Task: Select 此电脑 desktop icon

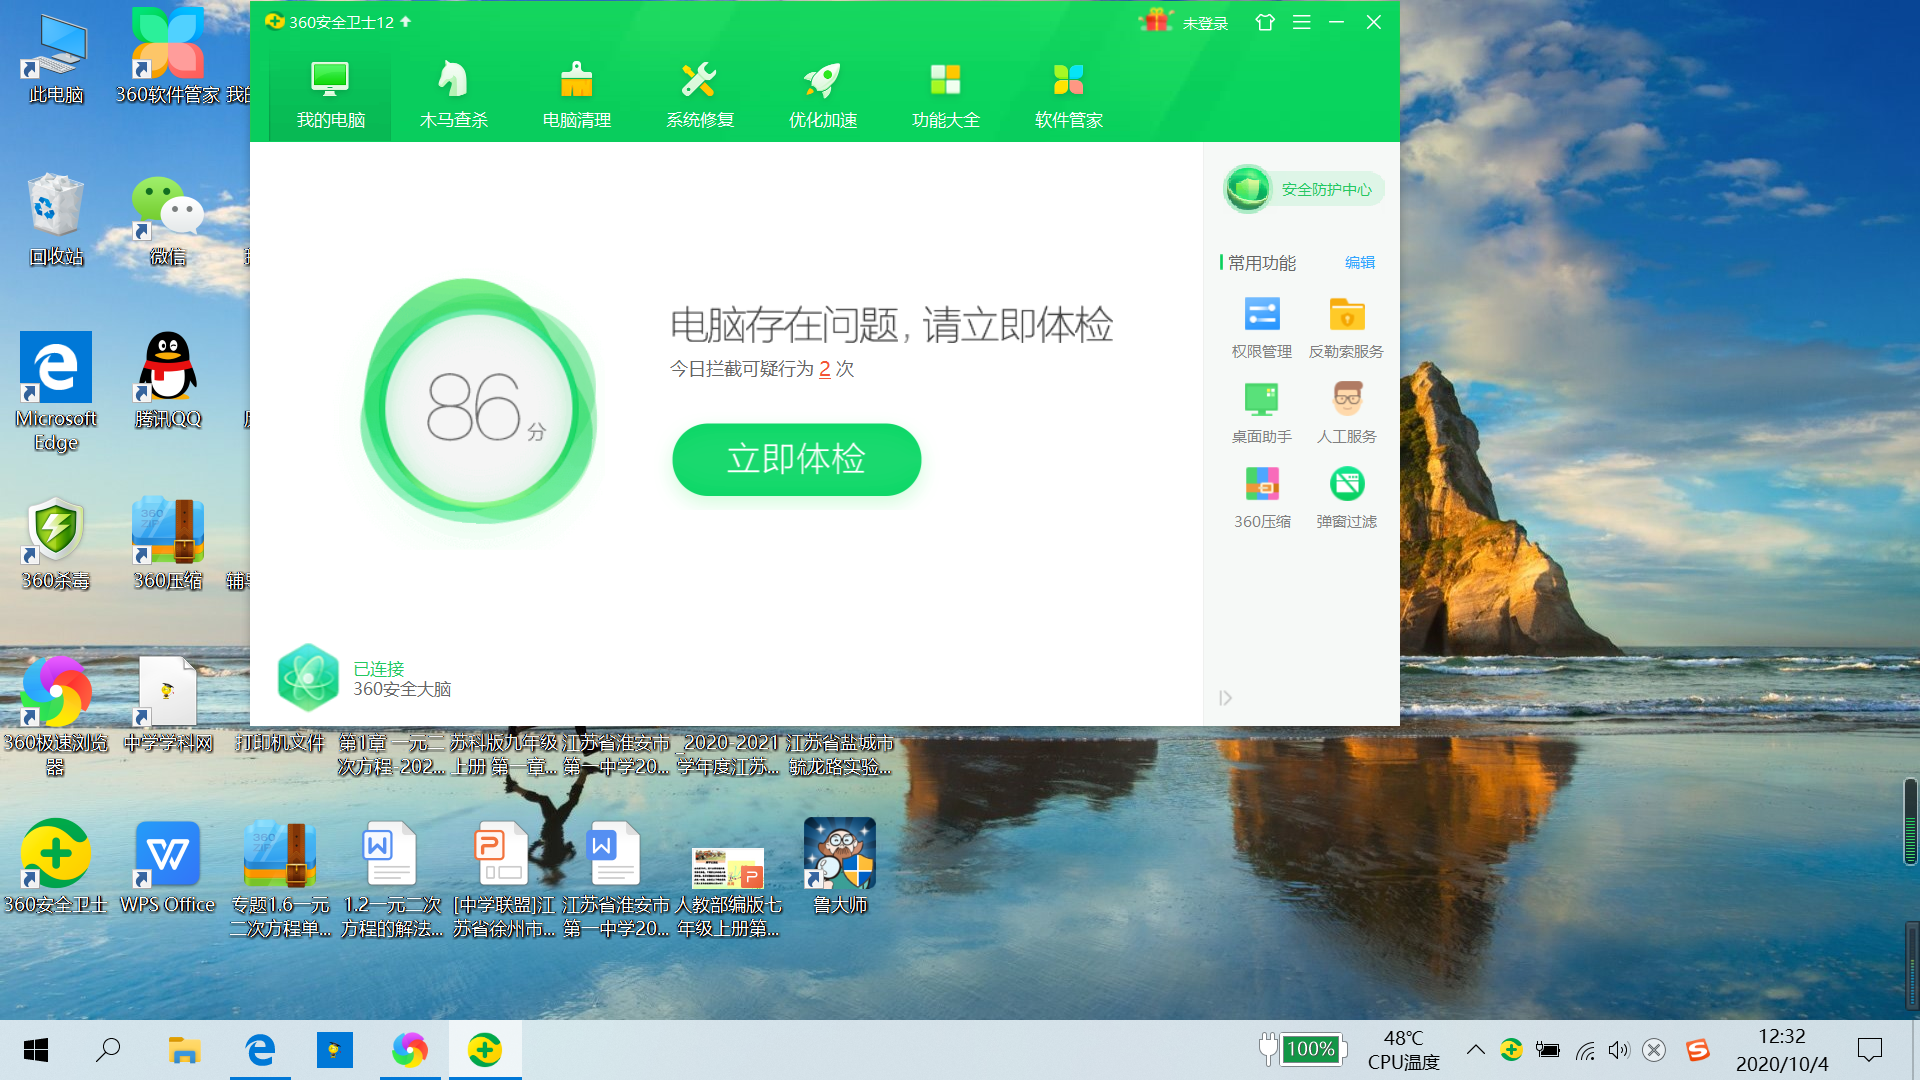Action: [56, 58]
